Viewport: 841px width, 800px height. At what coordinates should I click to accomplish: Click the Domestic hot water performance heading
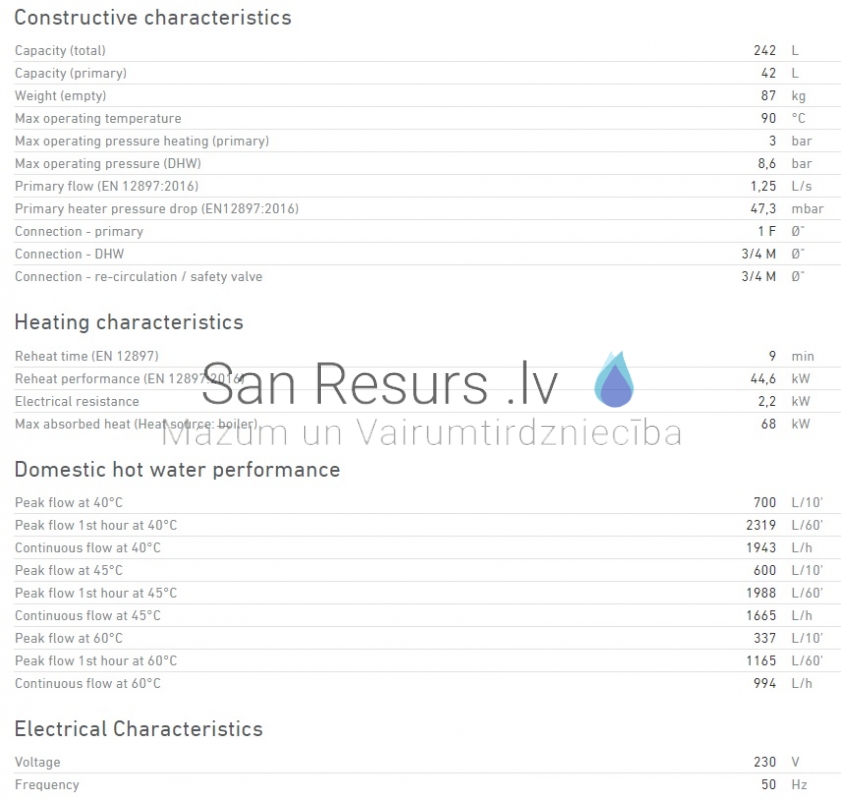pos(178,470)
